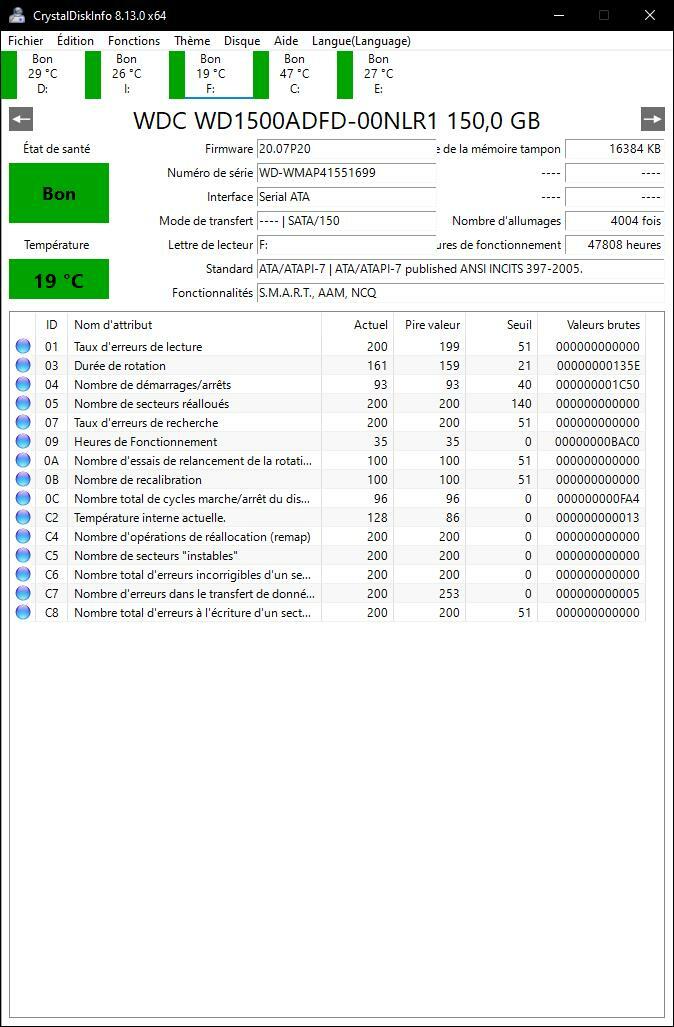Click status orb for attribute C2 temperature

(23, 517)
